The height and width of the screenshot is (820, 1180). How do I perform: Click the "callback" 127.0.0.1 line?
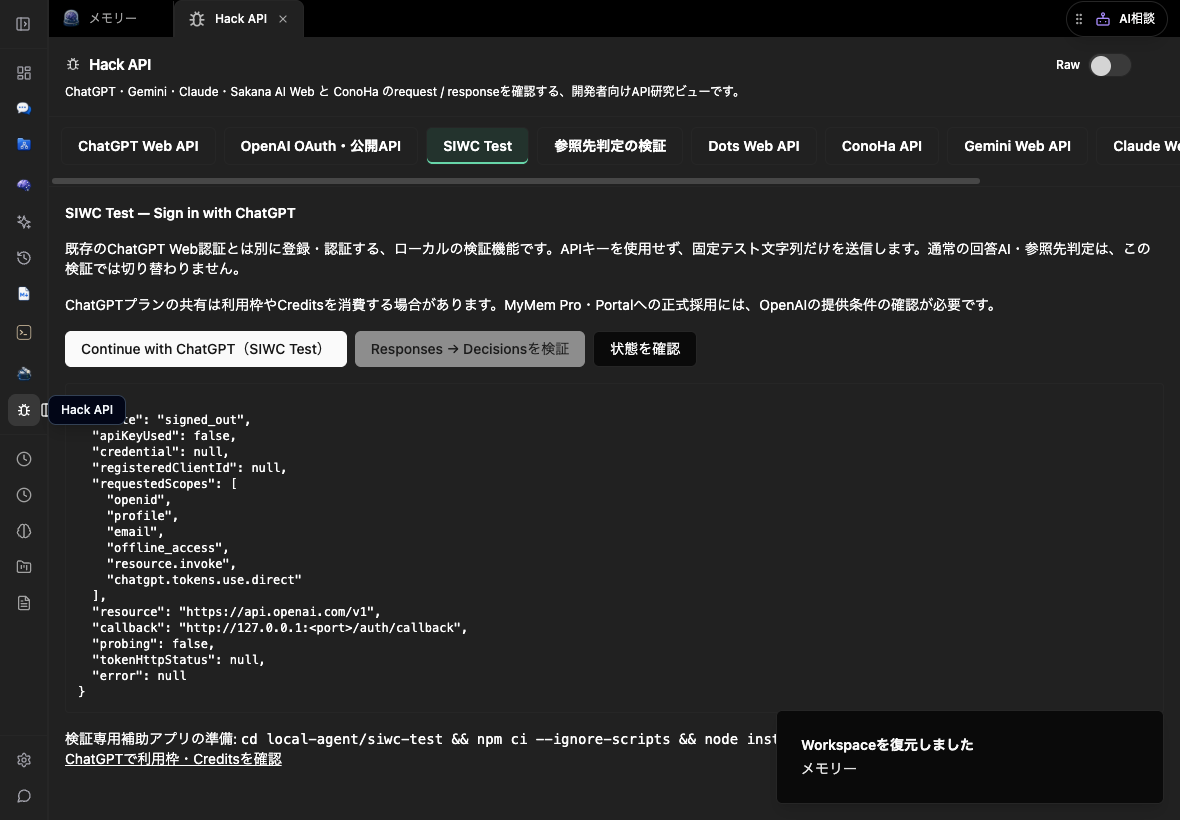pos(279,627)
